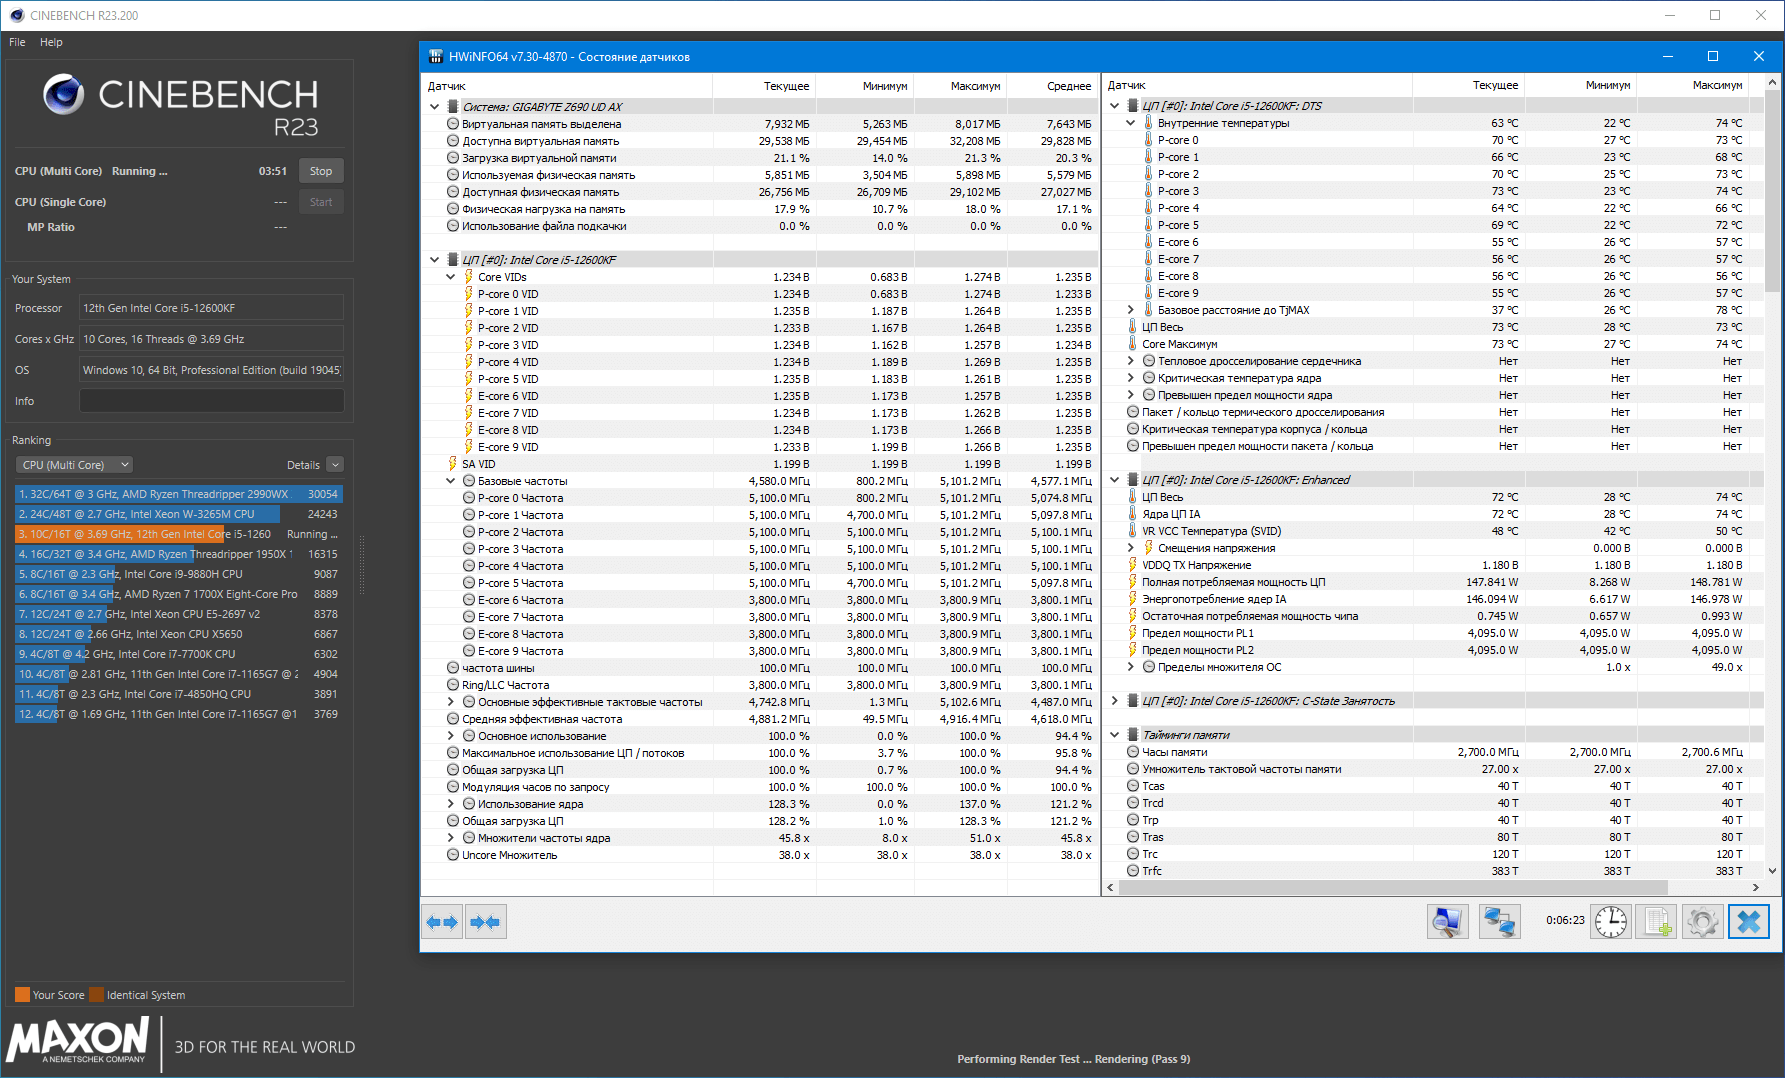Click the P-core 0 thermometer icon

pyautogui.click(x=1148, y=140)
